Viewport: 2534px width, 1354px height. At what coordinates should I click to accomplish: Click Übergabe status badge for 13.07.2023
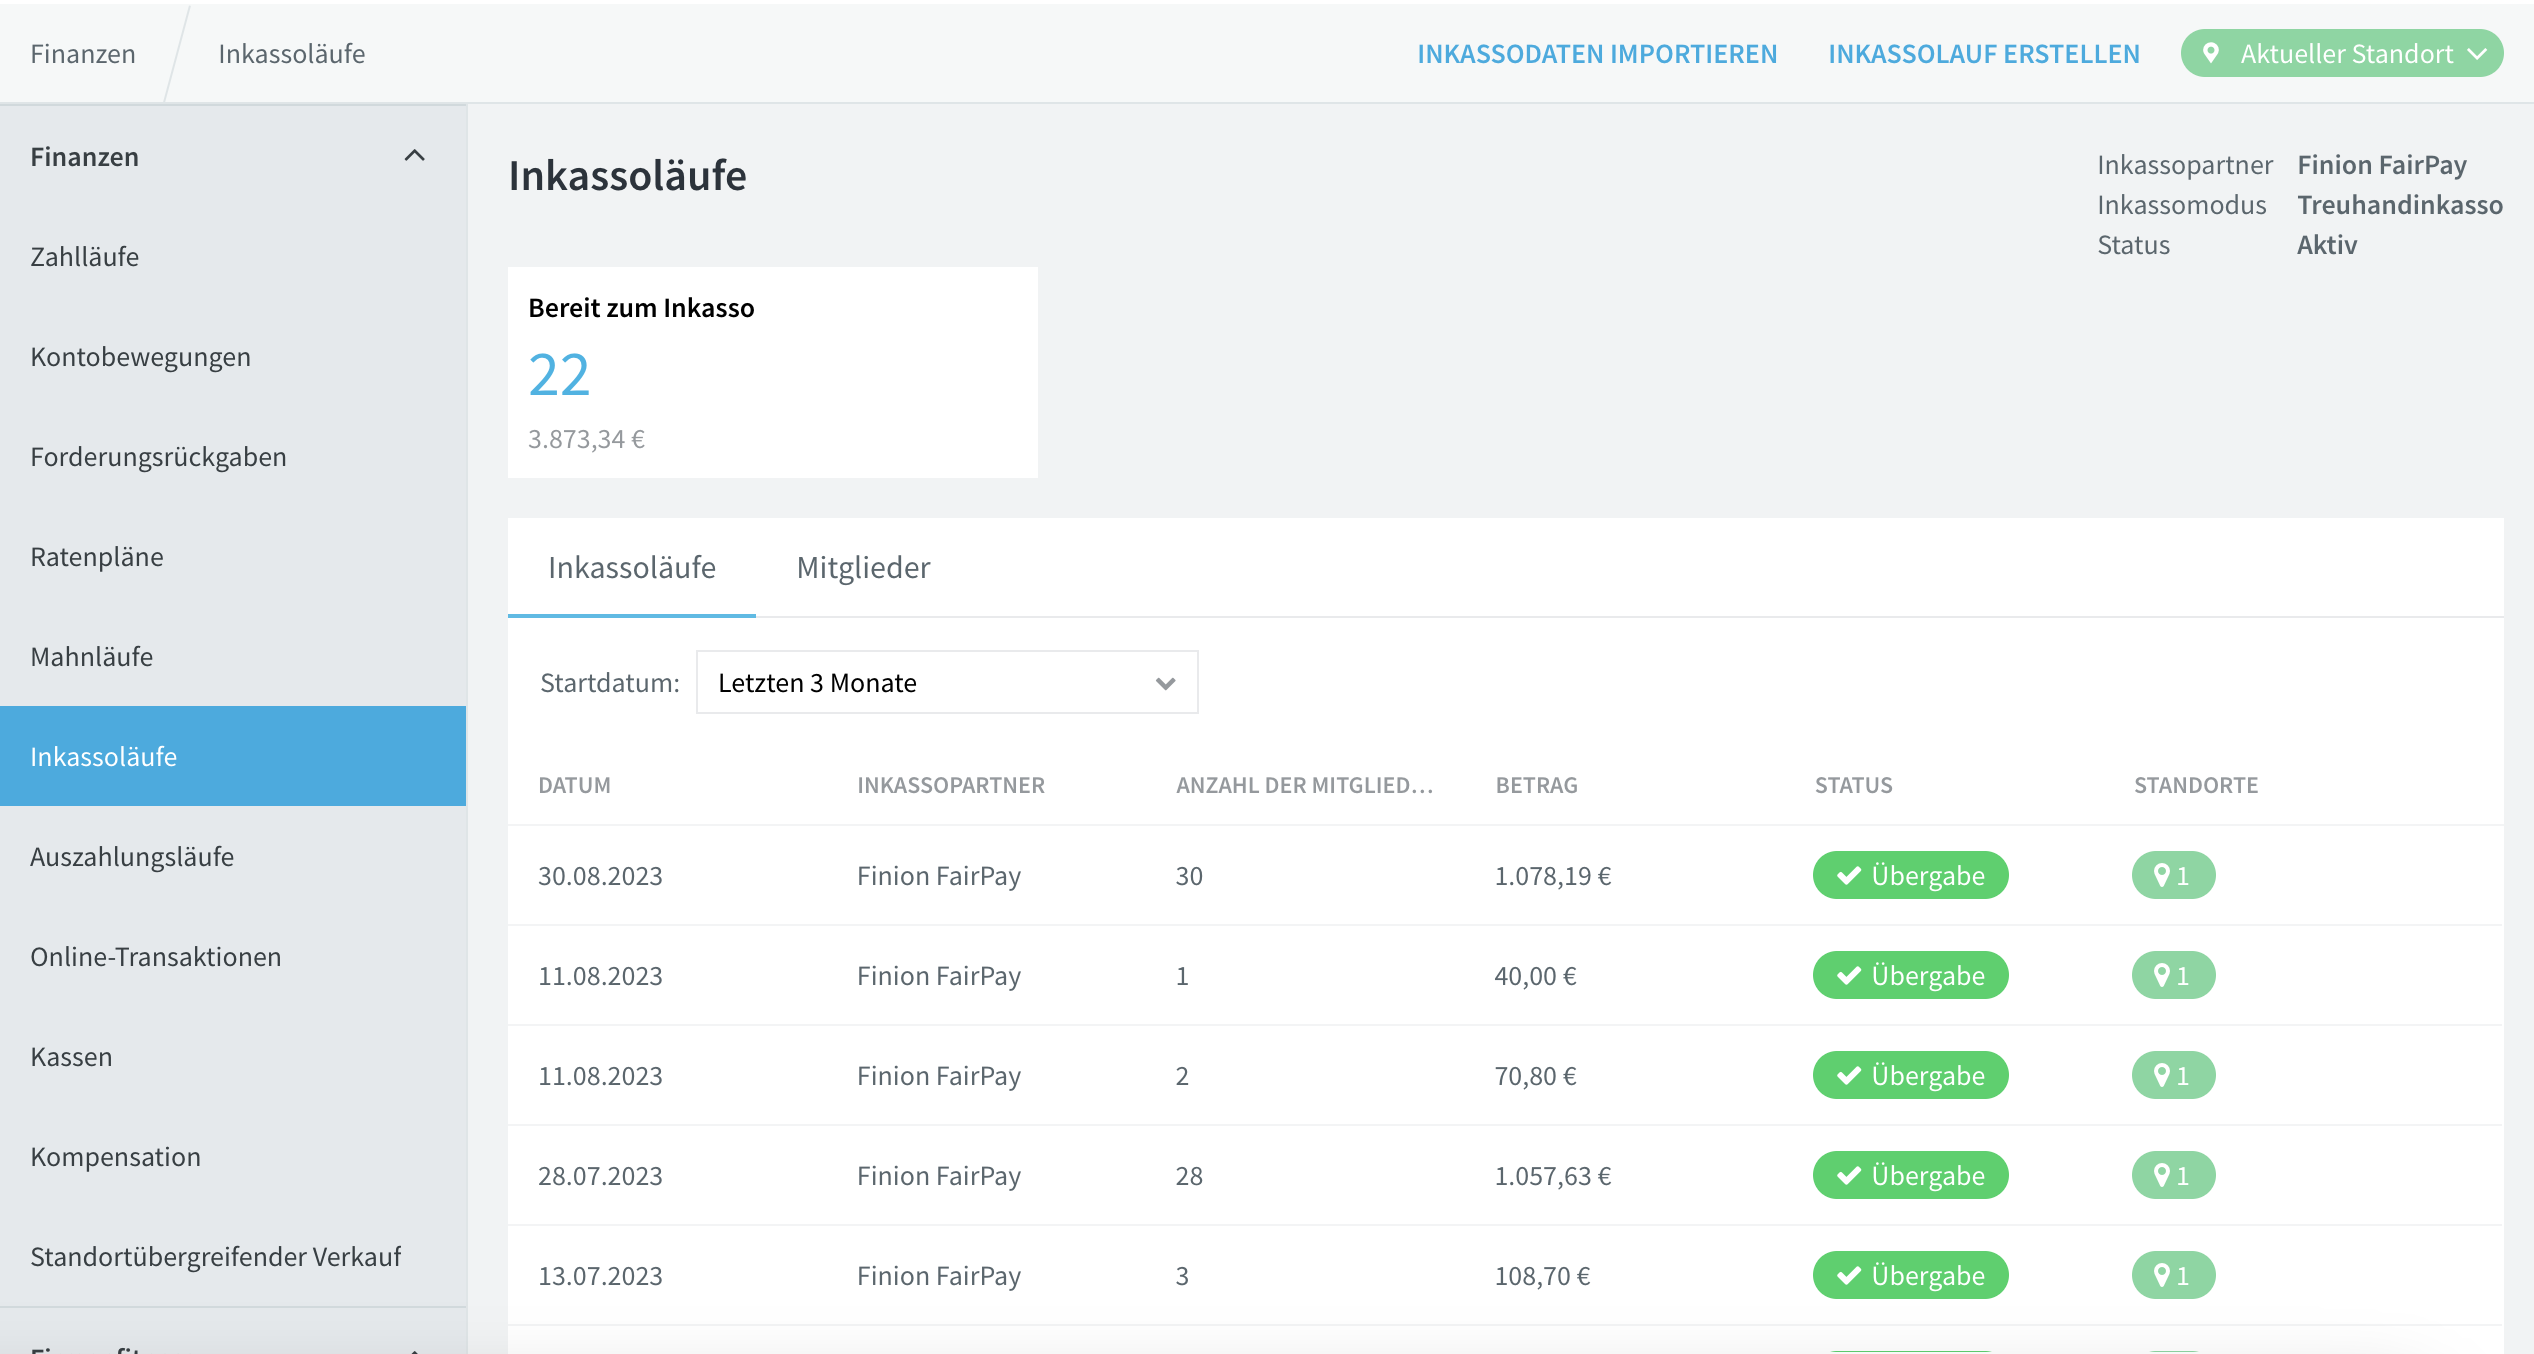coord(1910,1275)
